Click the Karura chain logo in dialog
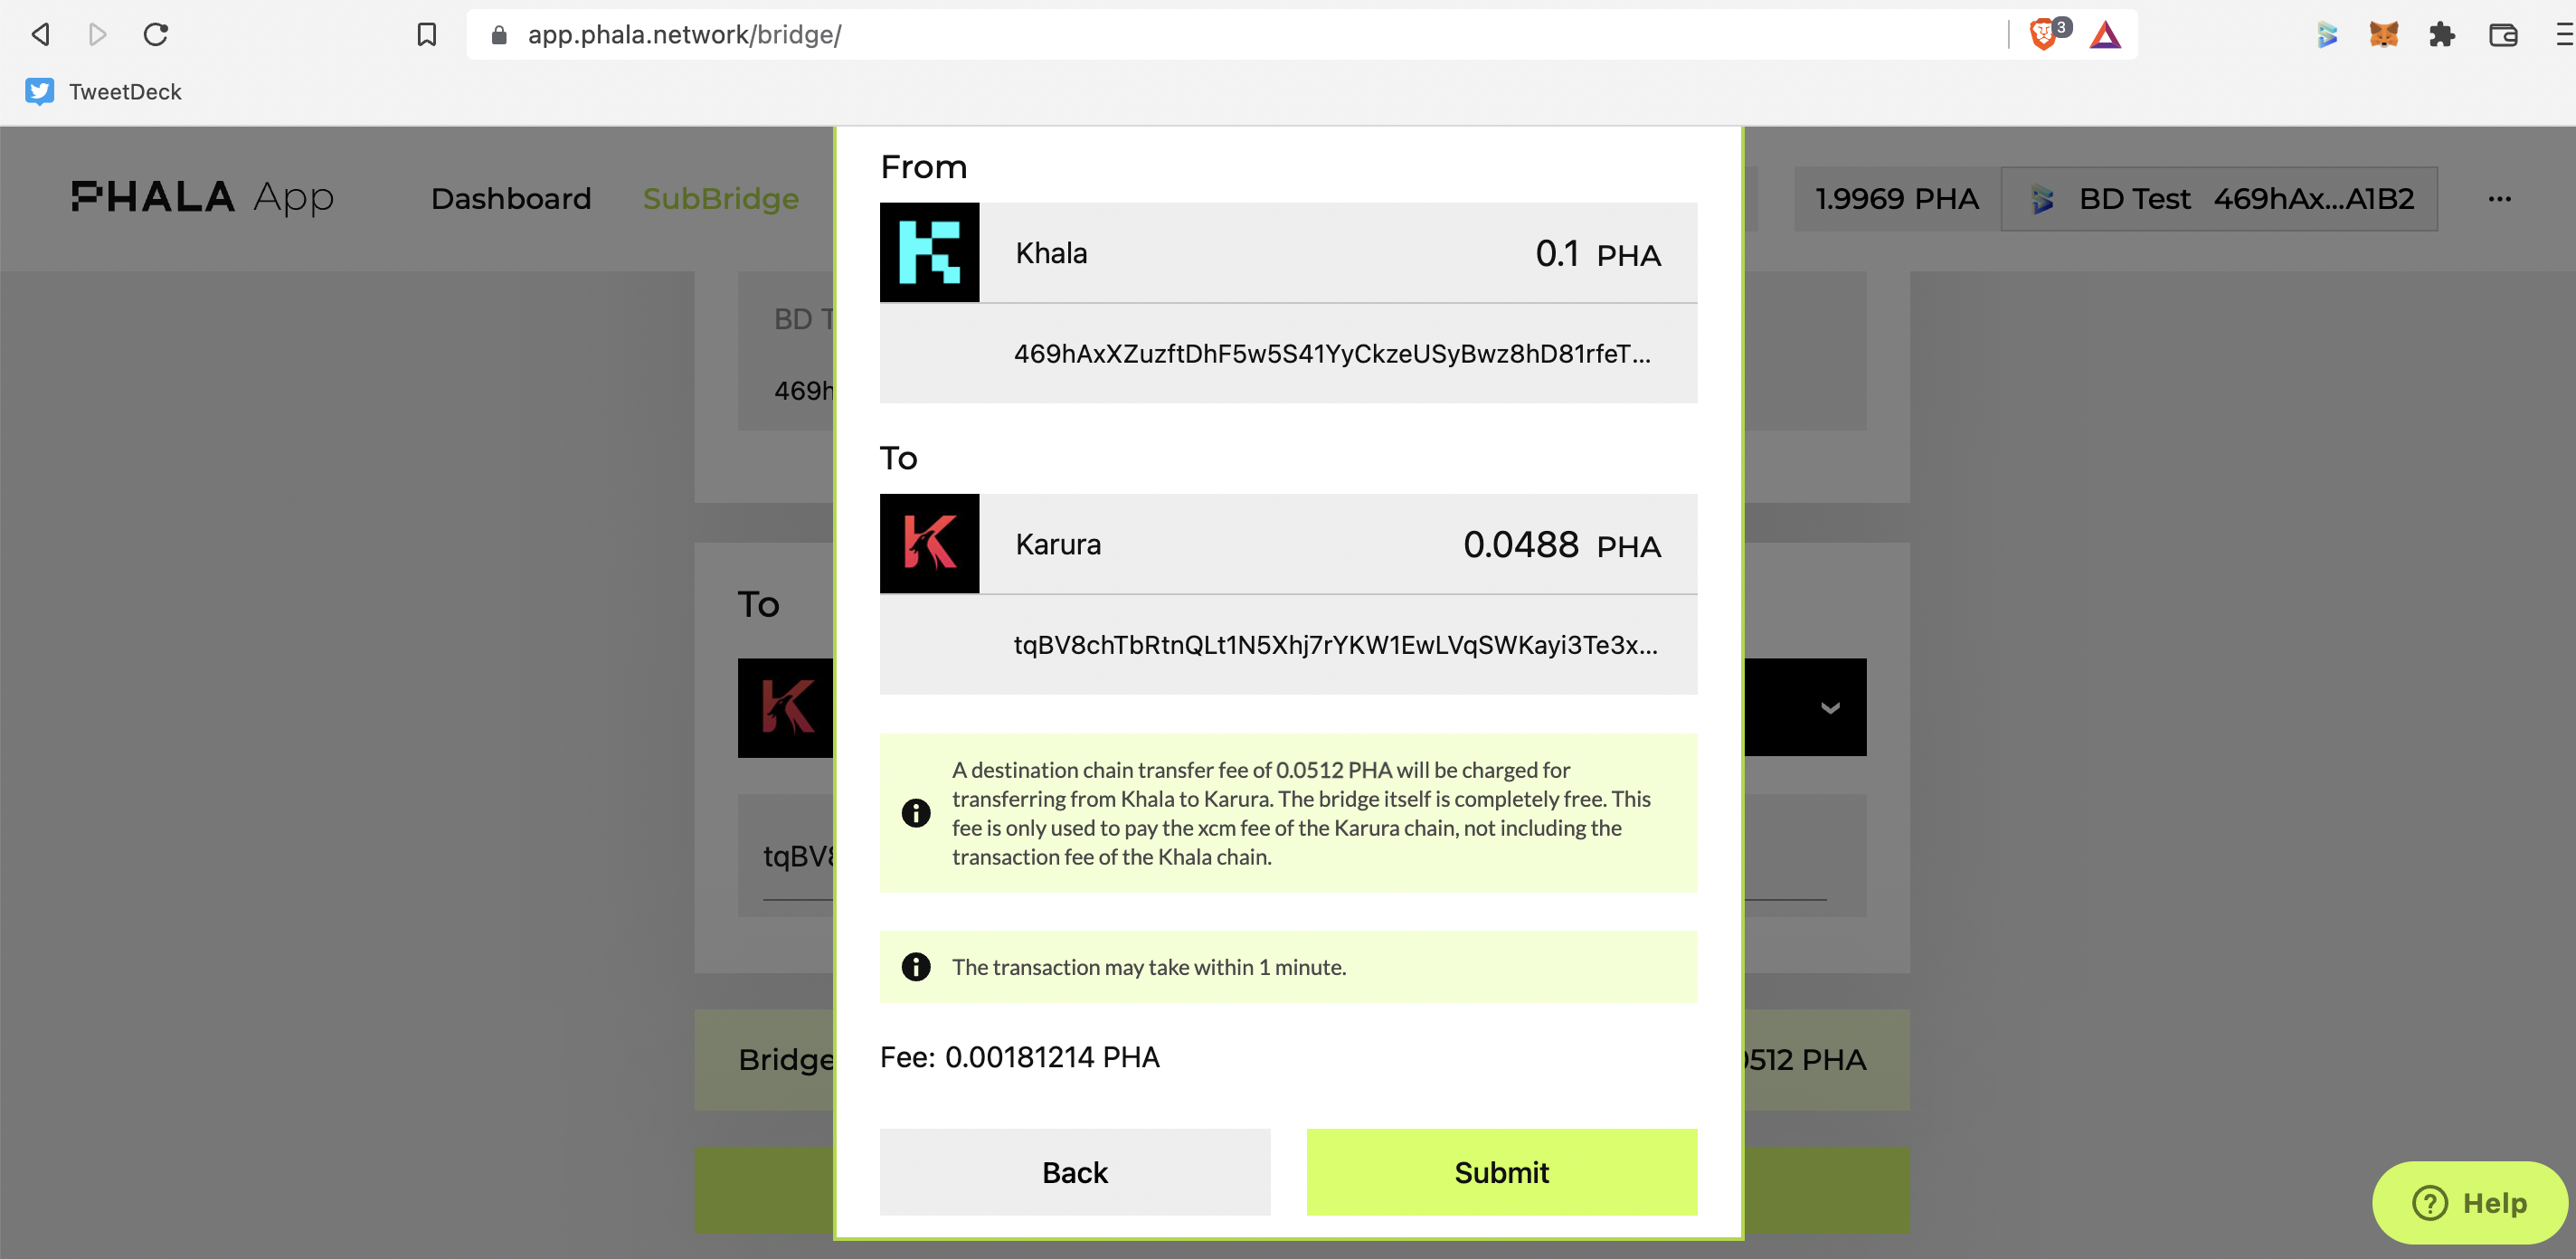This screenshot has height=1259, width=2576. (929, 543)
